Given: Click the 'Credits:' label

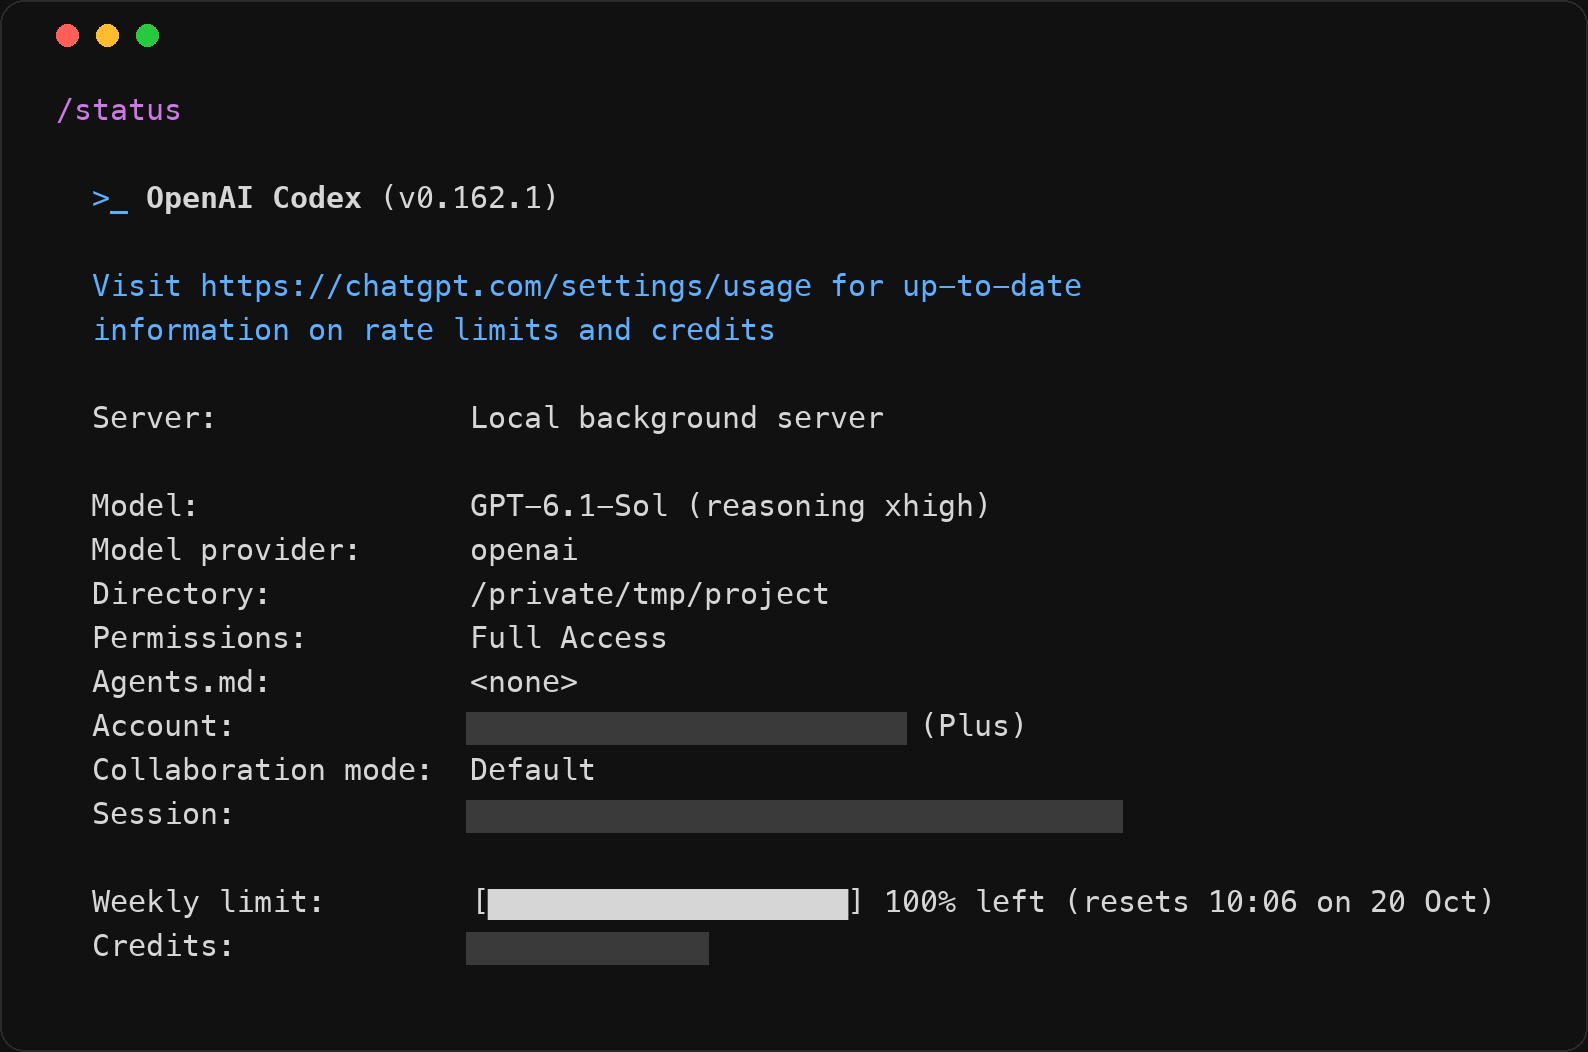Looking at the screenshot, I should (x=163, y=946).
